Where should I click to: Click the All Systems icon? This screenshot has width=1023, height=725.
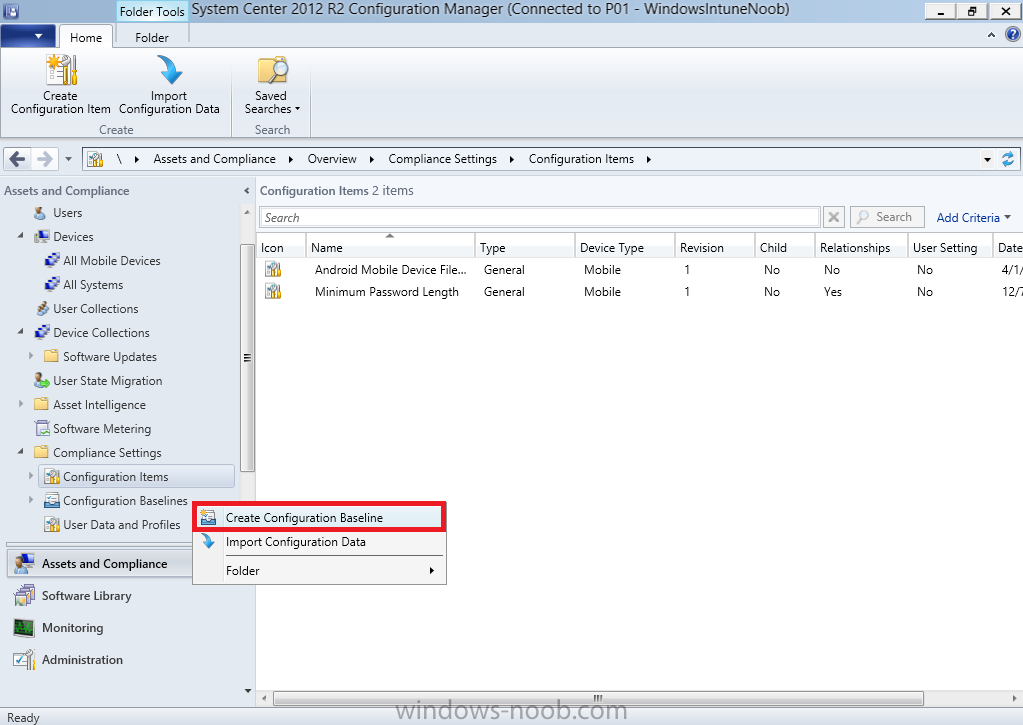[x=52, y=285]
